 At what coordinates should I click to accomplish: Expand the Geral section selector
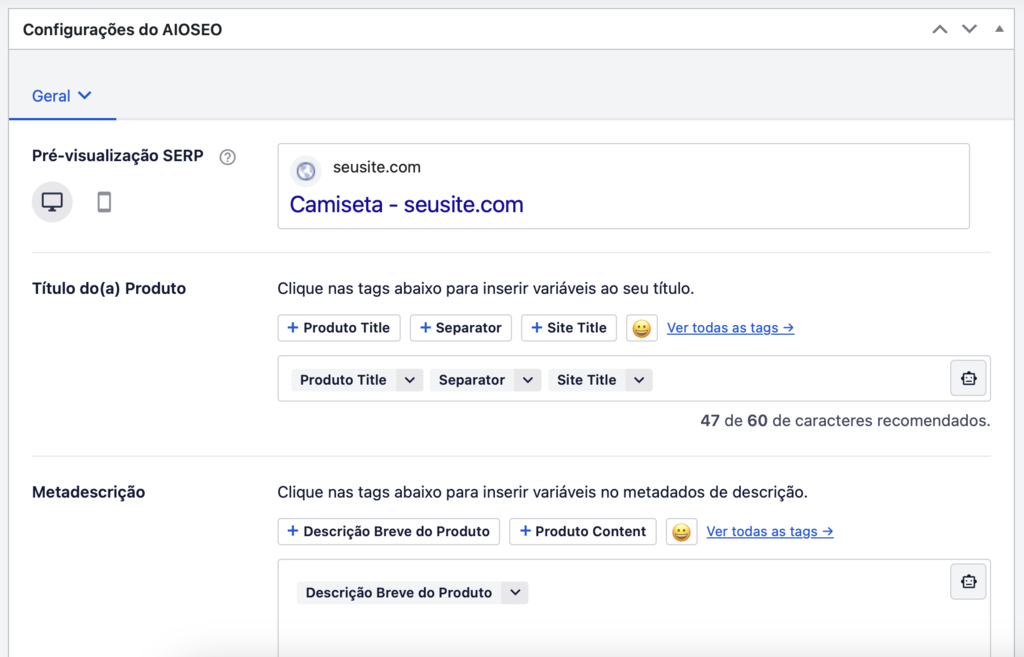[62, 95]
